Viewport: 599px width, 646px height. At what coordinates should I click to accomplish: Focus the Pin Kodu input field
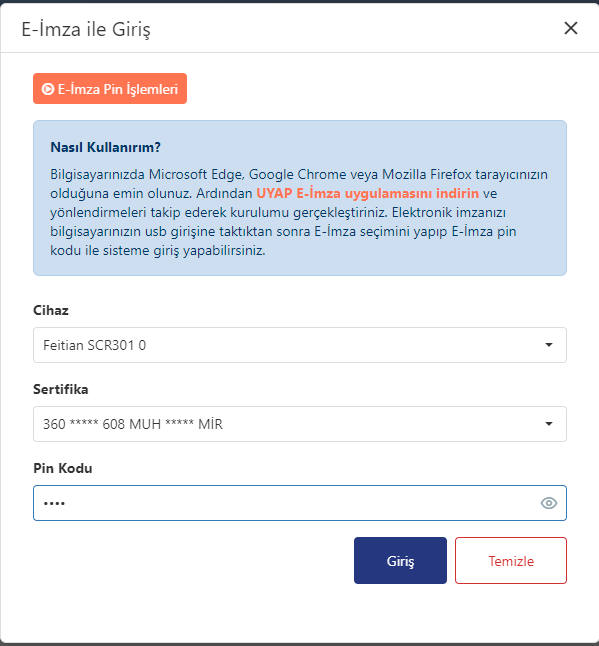click(x=300, y=503)
